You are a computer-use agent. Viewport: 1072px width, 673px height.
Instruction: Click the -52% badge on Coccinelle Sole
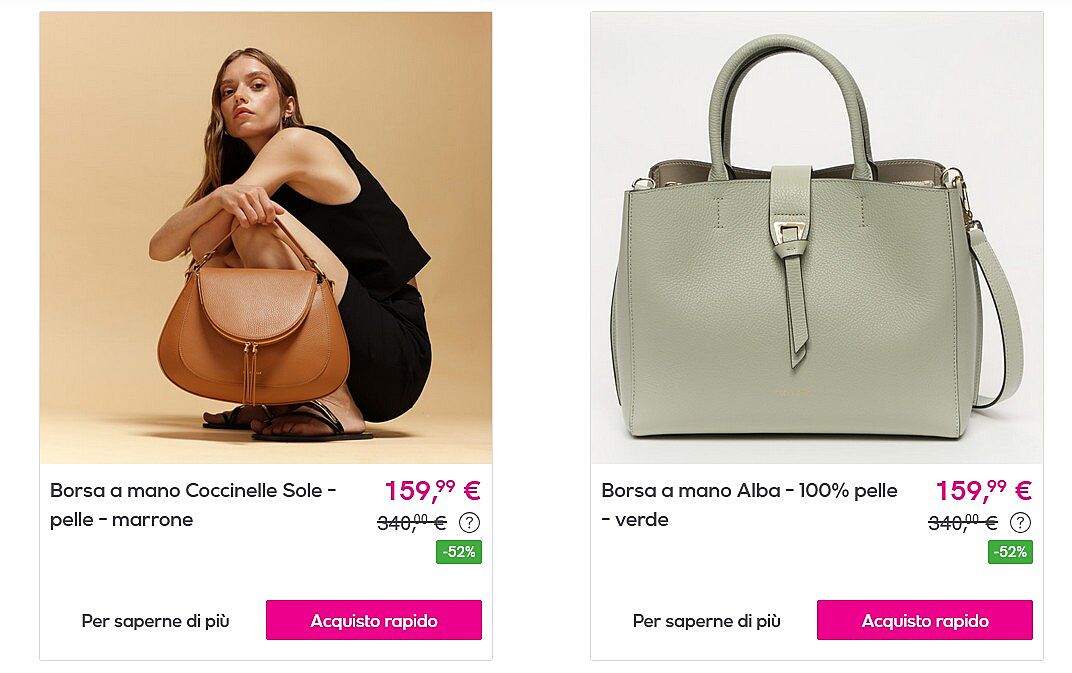(459, 552)
